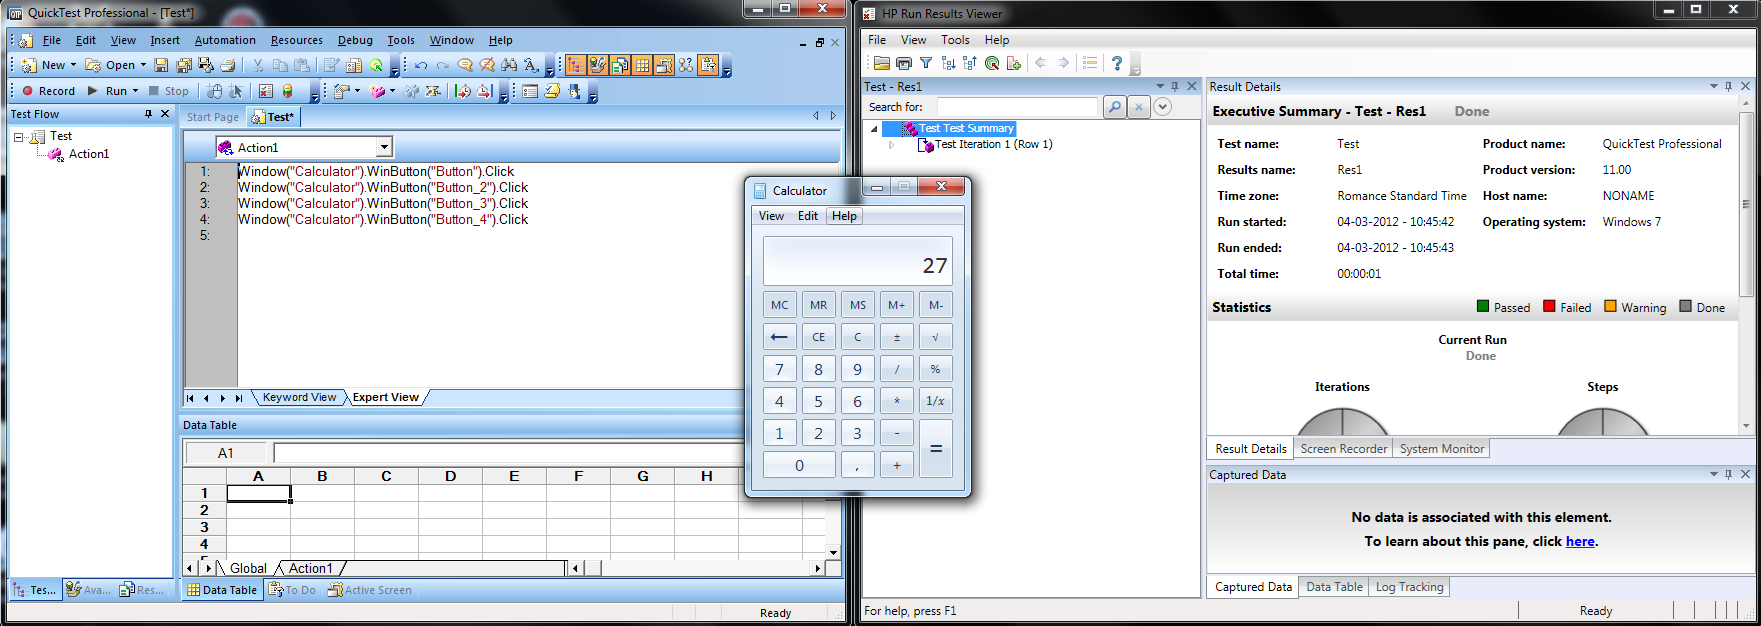Click the Calculator backspace arrow key
1761x626 pixels.
click(779, 337)
